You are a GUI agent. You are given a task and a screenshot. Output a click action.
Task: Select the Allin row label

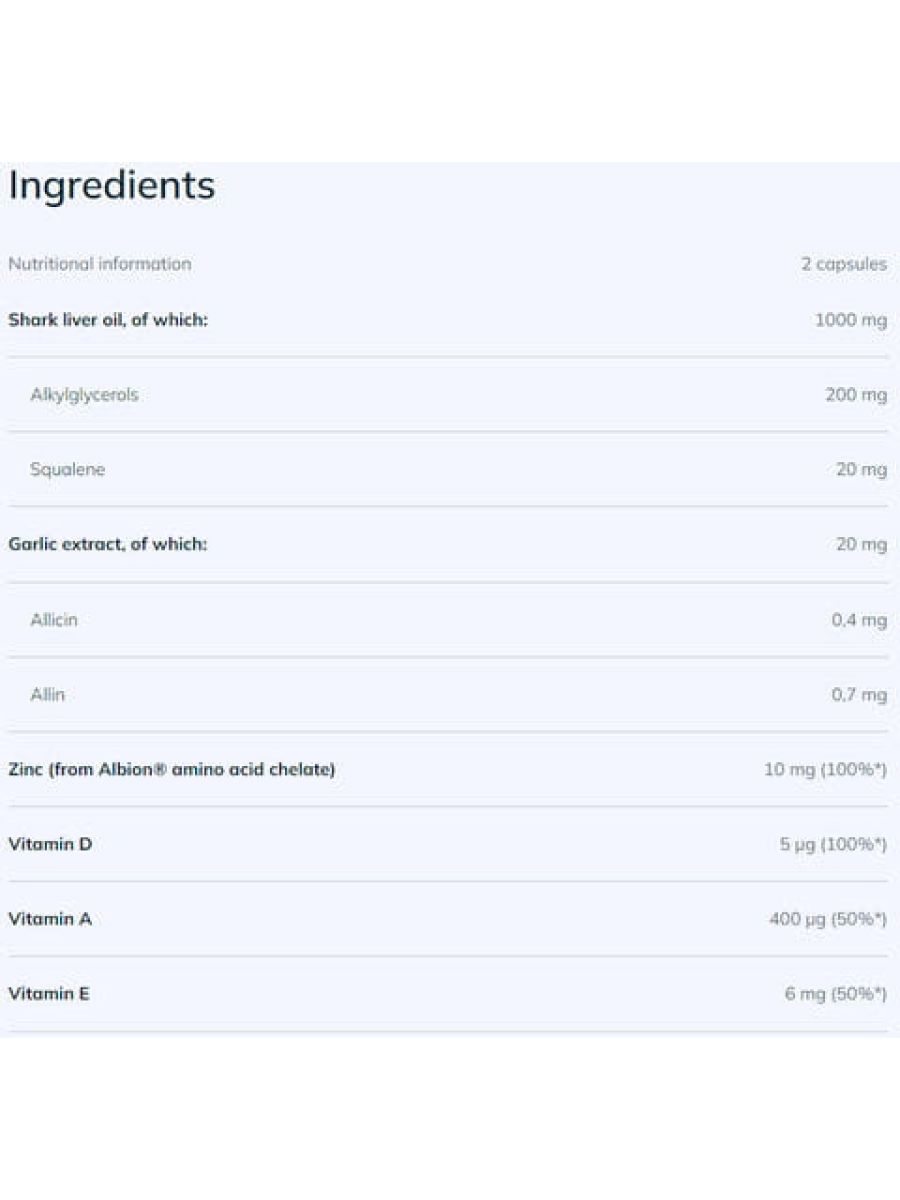47,694
